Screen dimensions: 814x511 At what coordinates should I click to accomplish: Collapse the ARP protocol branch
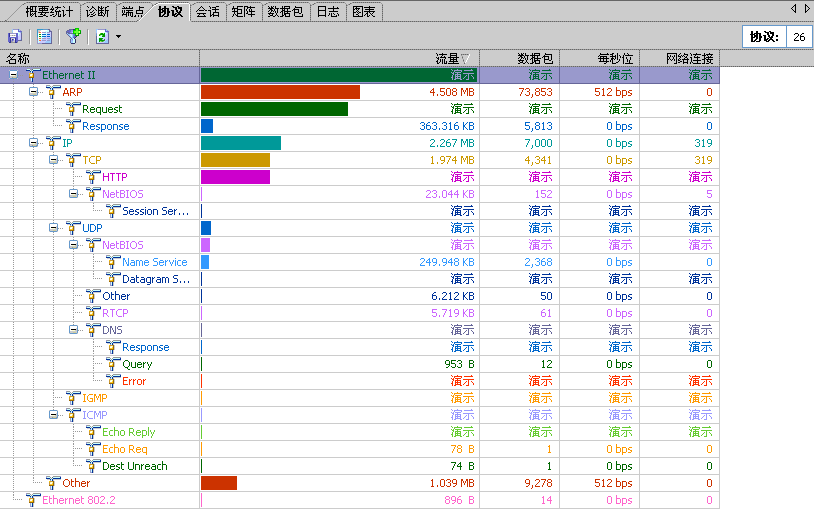[x=33, y=92]
